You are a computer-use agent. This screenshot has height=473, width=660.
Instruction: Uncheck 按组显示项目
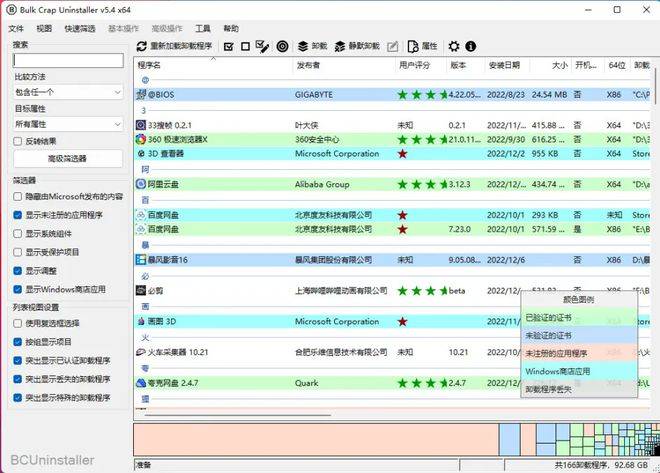pyautogui.click(x=17, y=342)
